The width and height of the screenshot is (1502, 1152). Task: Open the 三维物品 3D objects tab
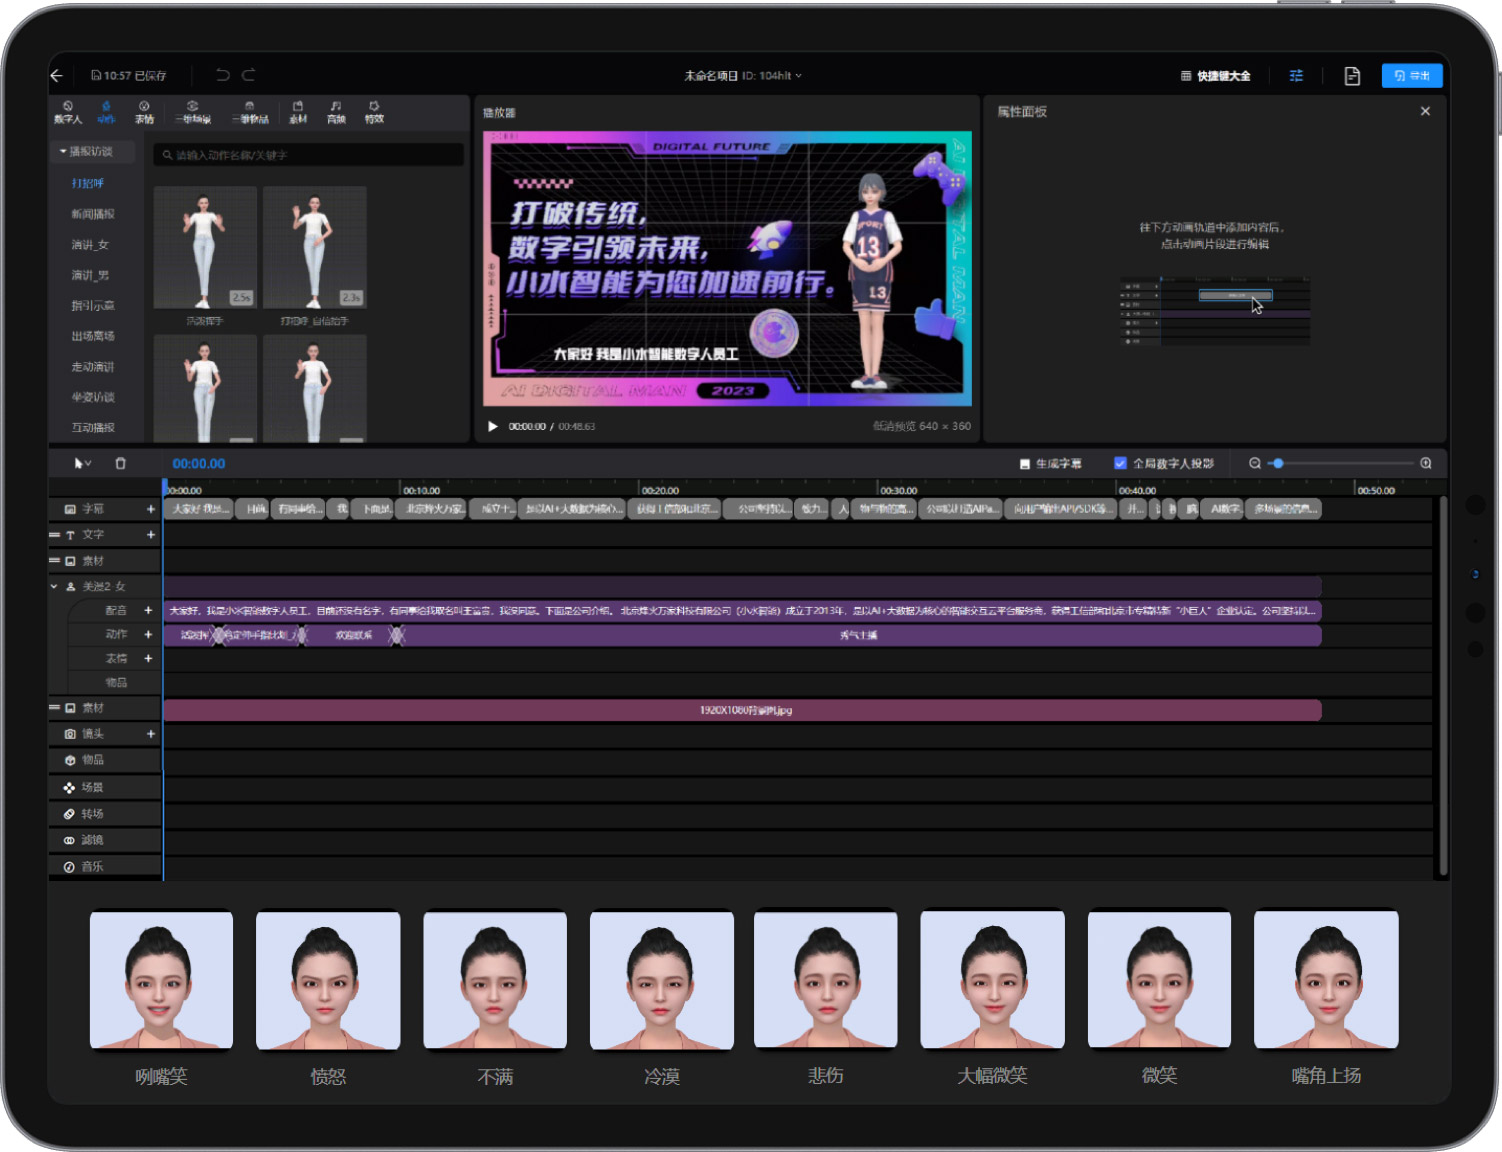click(250, 112)
